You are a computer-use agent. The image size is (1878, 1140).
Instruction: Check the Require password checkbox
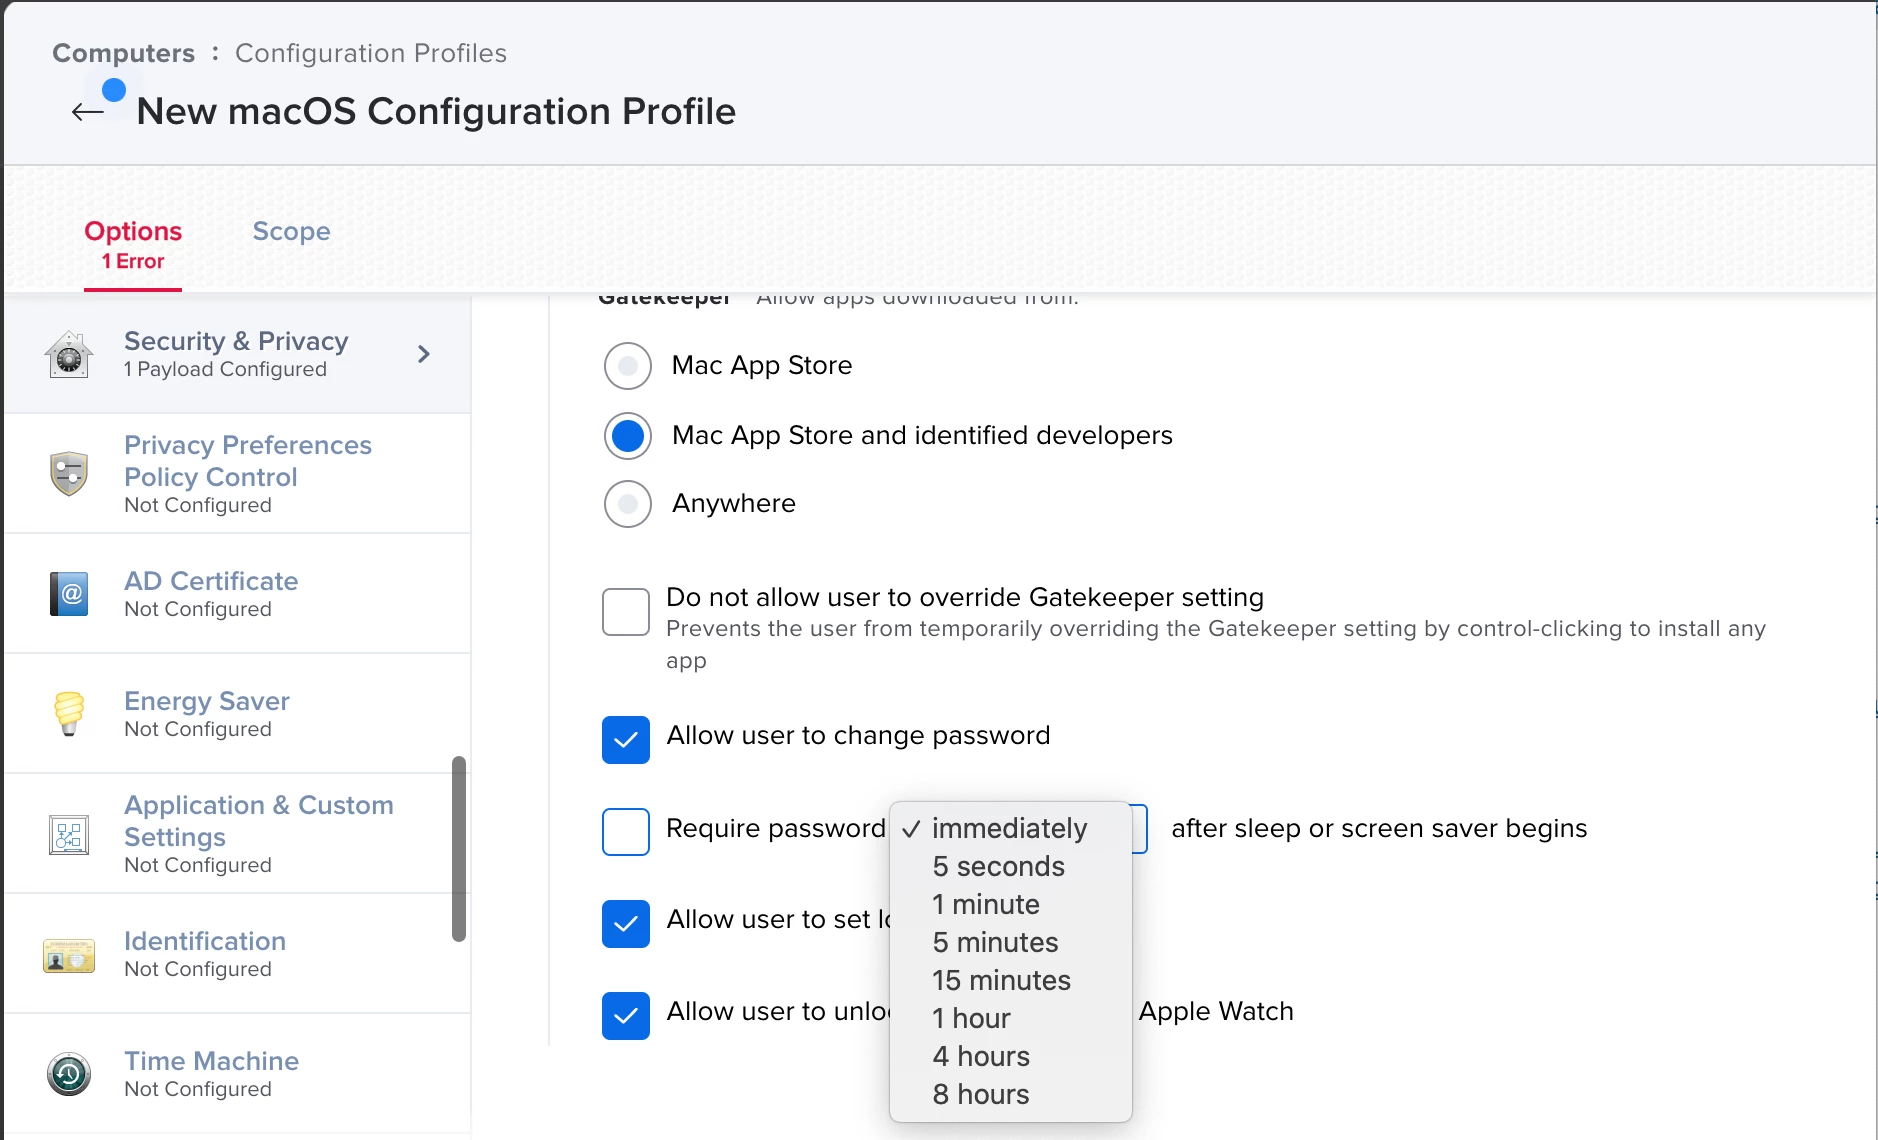626,832
